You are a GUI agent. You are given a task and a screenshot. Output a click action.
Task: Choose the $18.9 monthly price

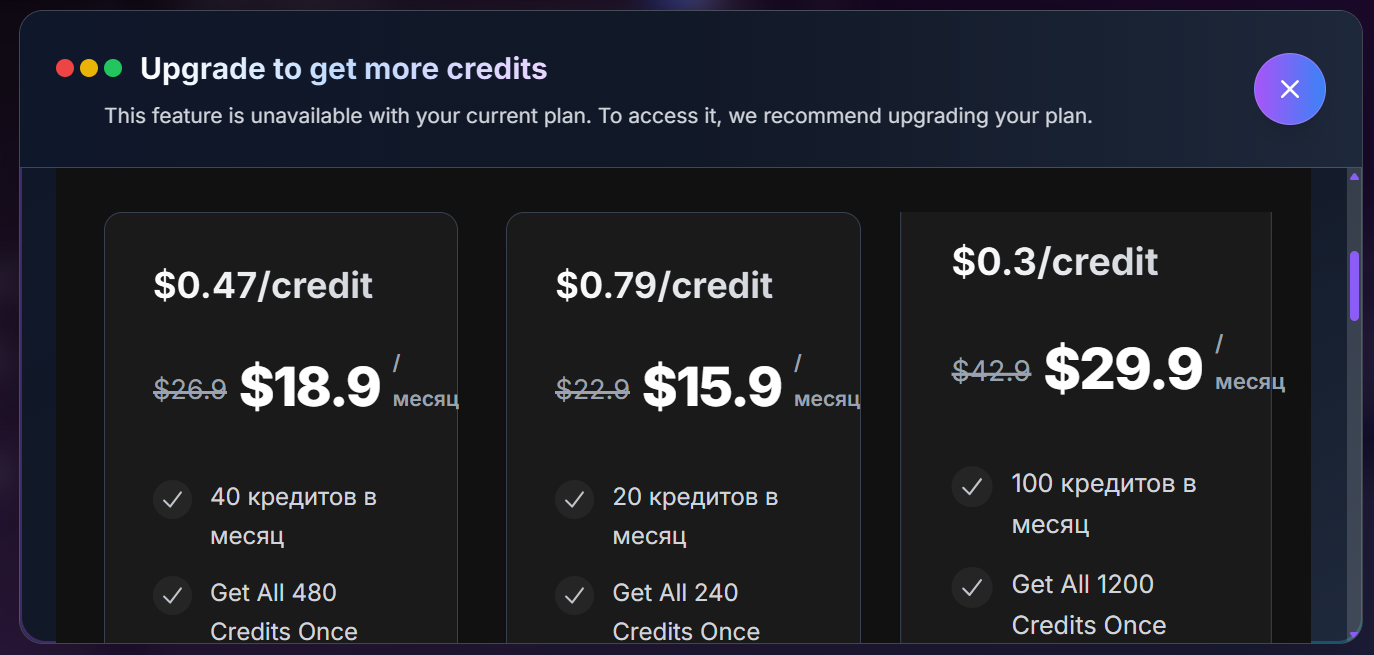pyautogui.click(x=310, y=387)
